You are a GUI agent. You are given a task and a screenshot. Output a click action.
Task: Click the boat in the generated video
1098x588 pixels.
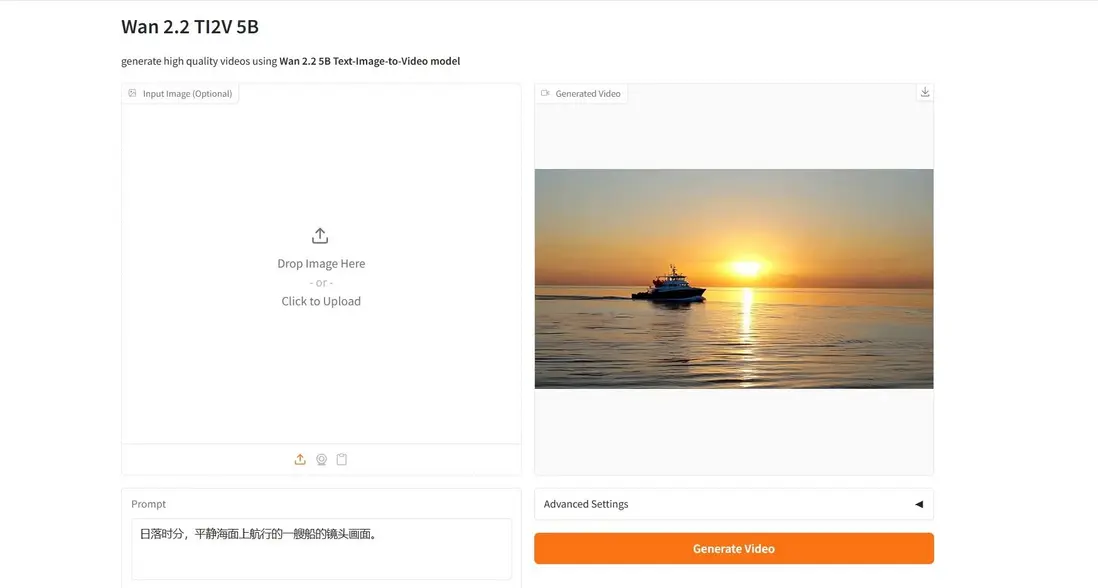[x=671, y=286]
